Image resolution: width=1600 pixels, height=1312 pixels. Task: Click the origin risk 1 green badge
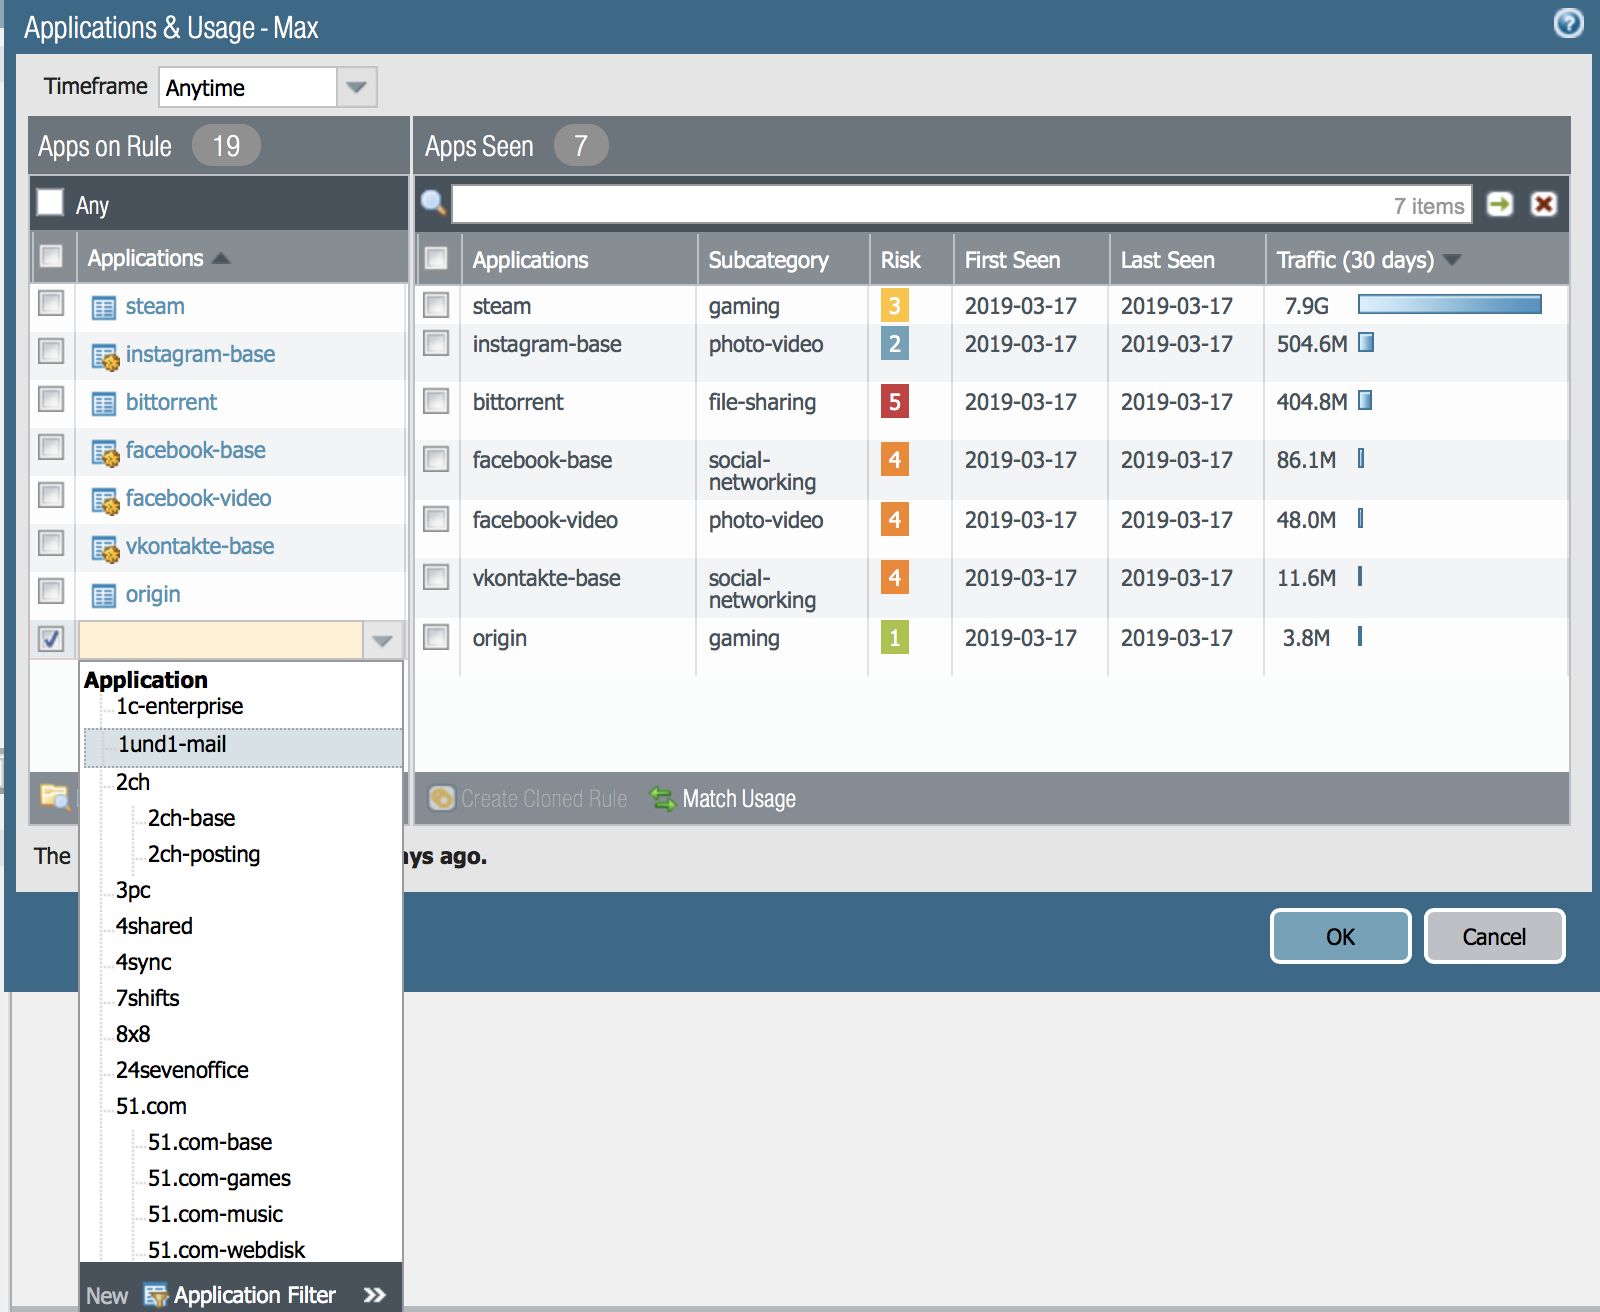895,638
